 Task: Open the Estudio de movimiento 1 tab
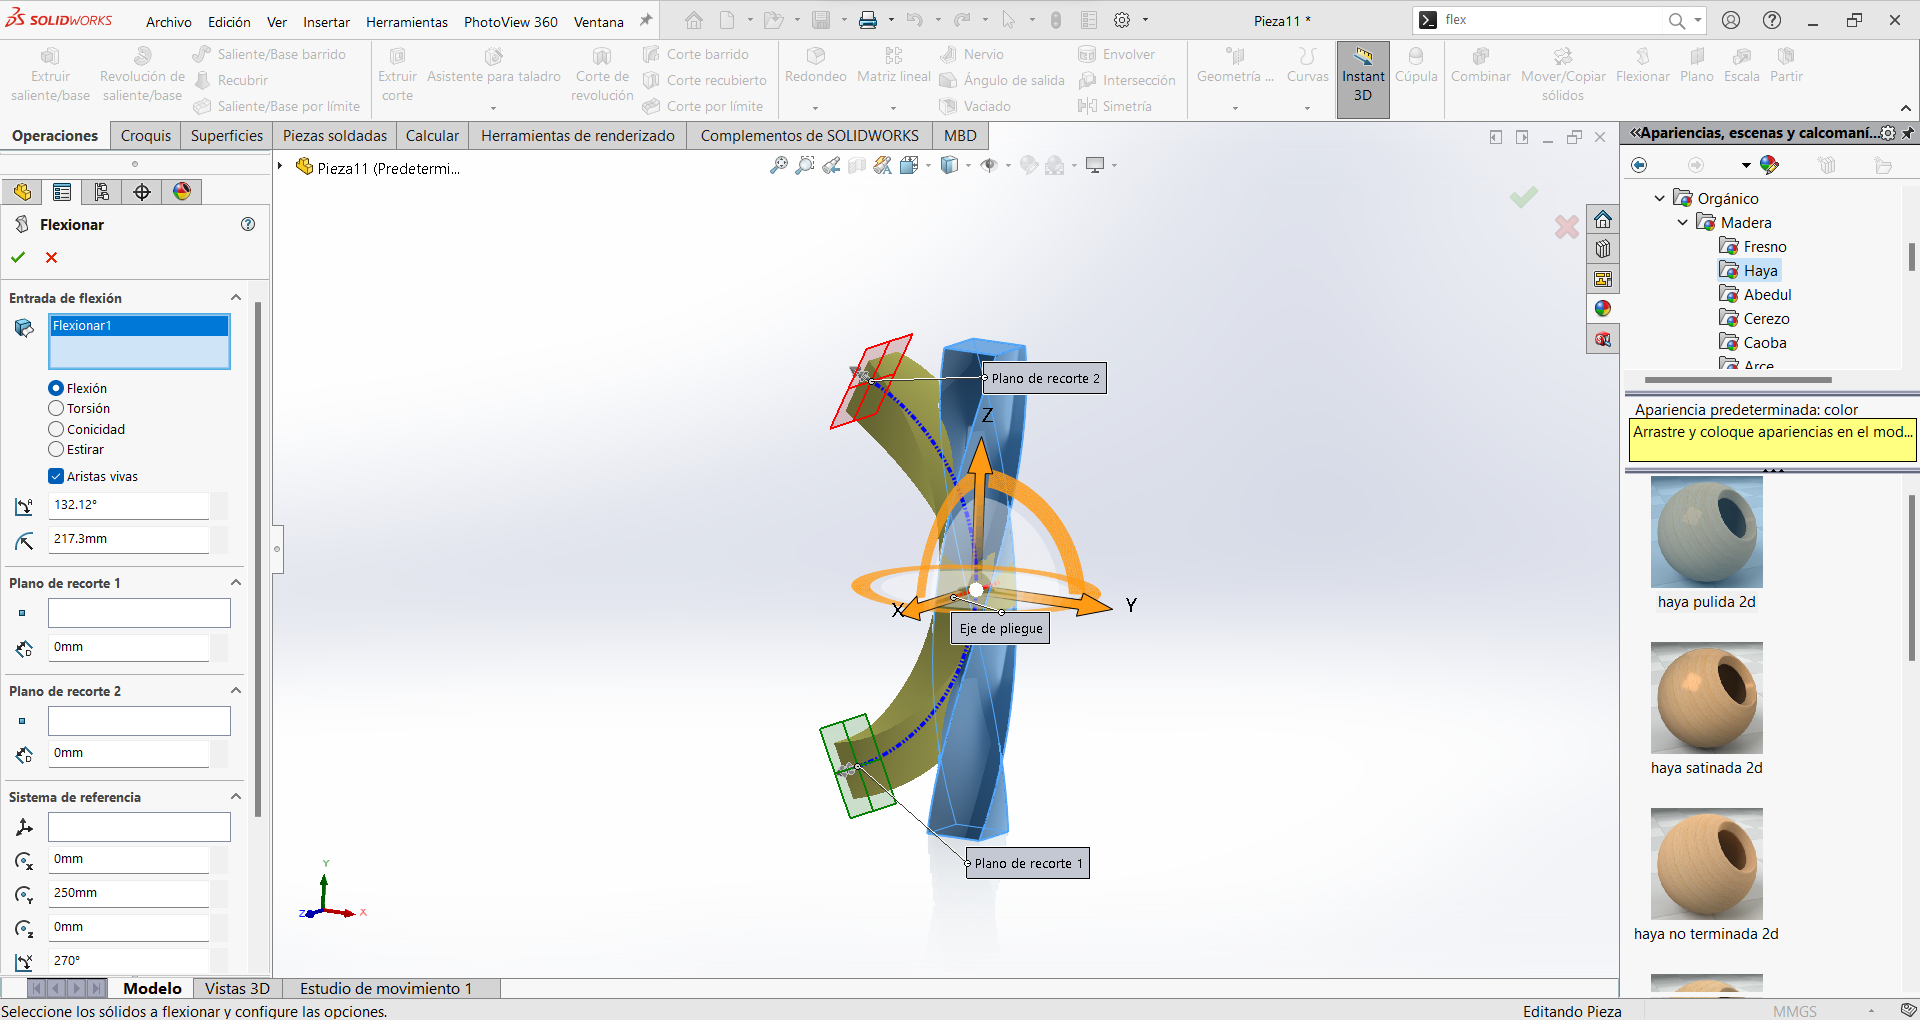[x=386, y=988]
